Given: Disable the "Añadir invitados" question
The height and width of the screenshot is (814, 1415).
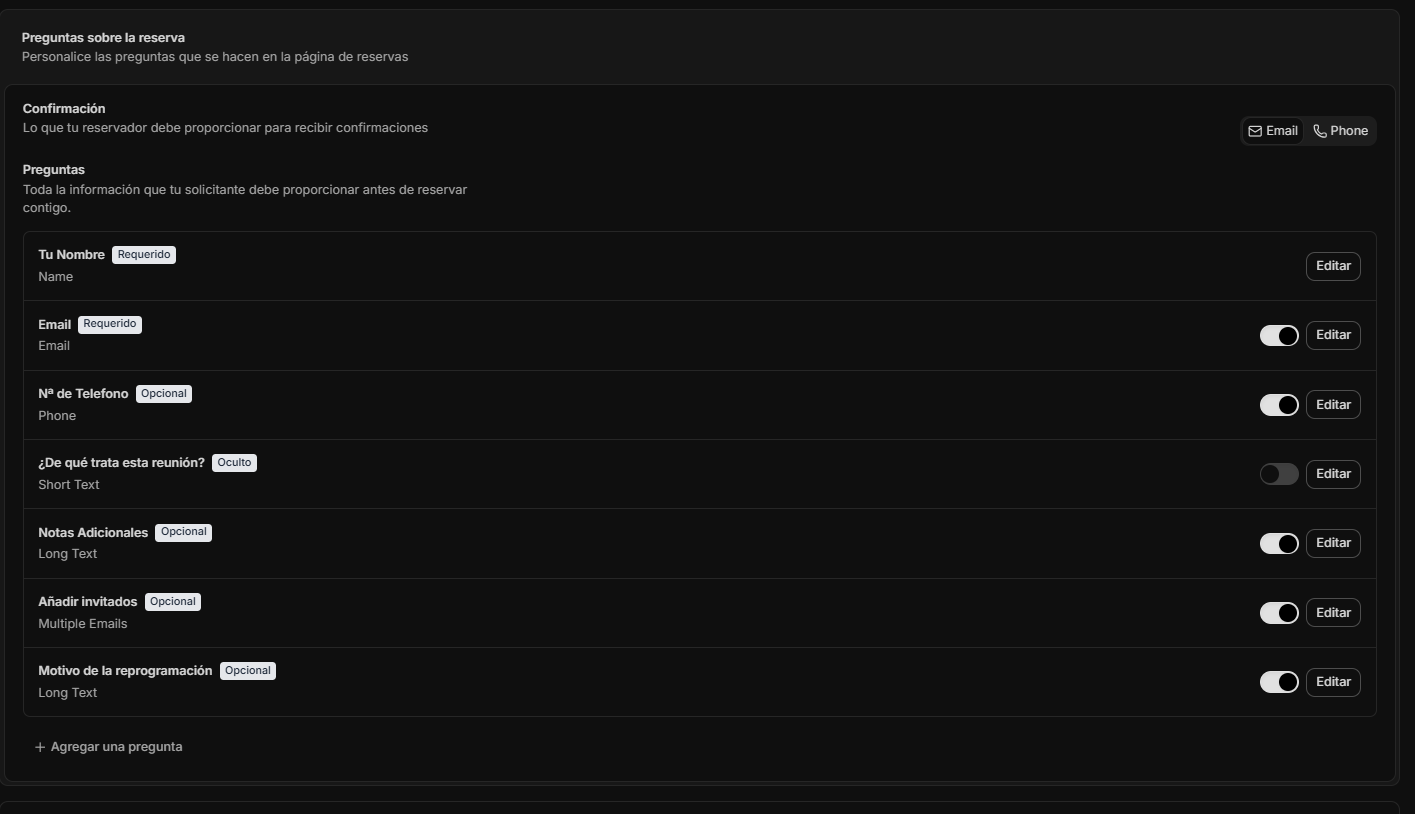Looking at the screenshot, I should point(1279,612).
